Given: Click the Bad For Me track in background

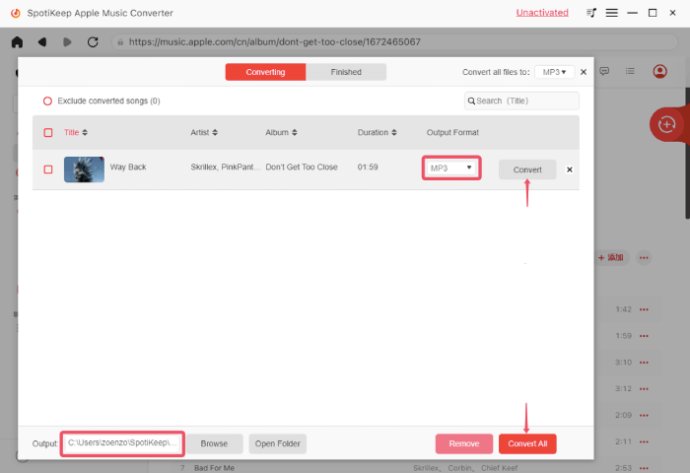Looking at the screenshot, I should 214,468.
